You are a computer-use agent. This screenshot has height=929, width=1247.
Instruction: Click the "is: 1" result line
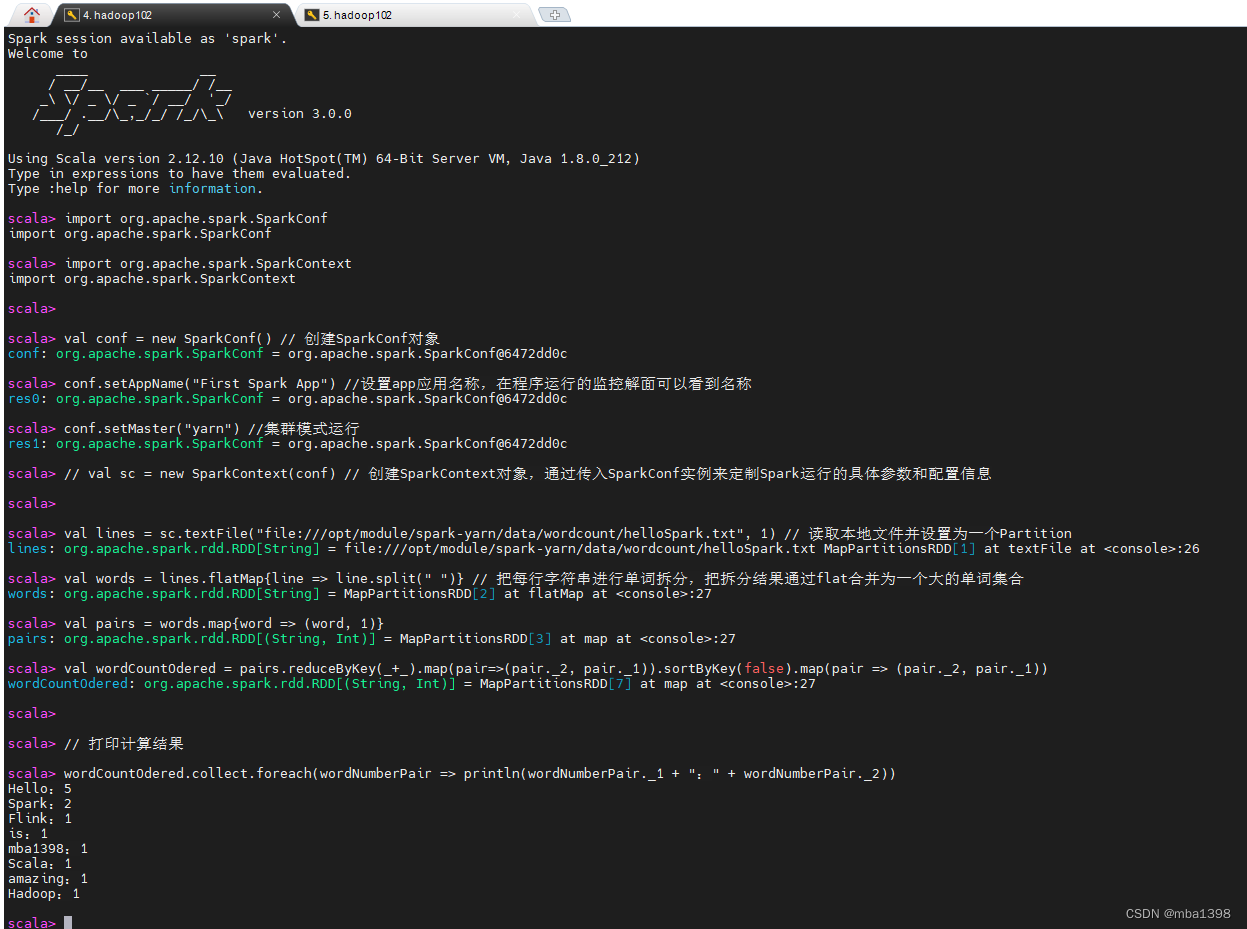click(x=28, y=834)
